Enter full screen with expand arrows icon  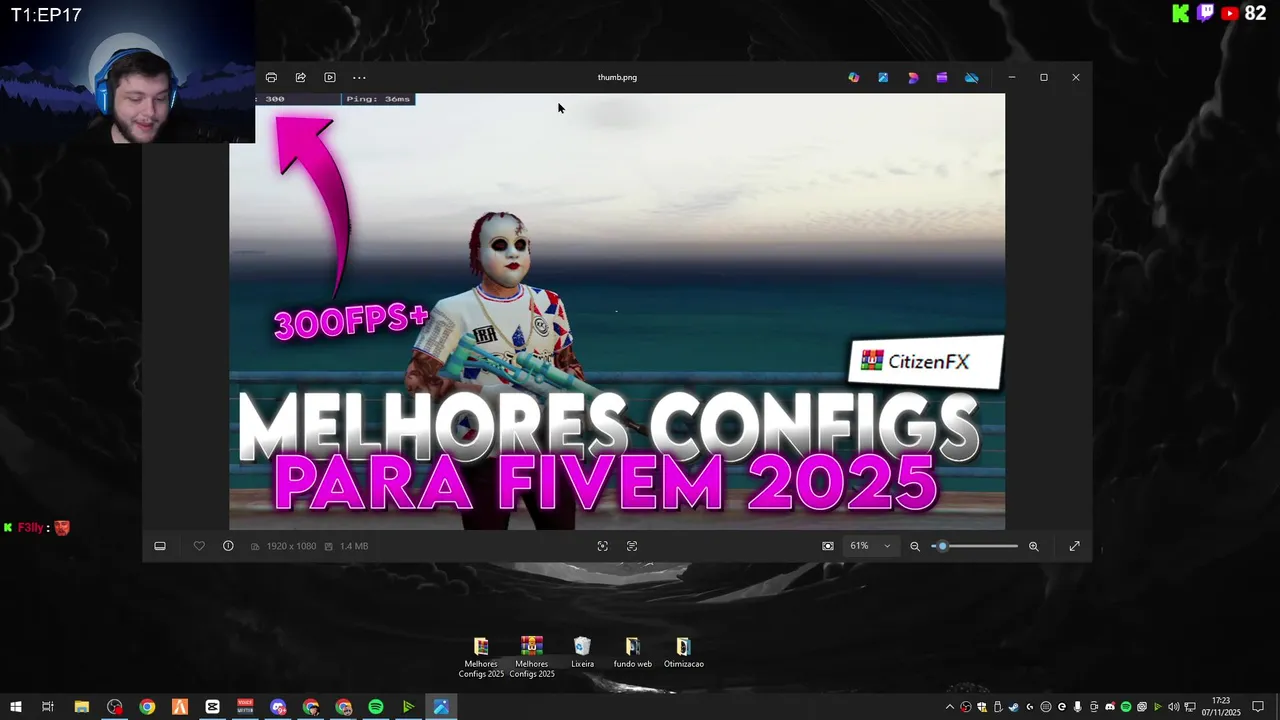[x=1074, y=546]
